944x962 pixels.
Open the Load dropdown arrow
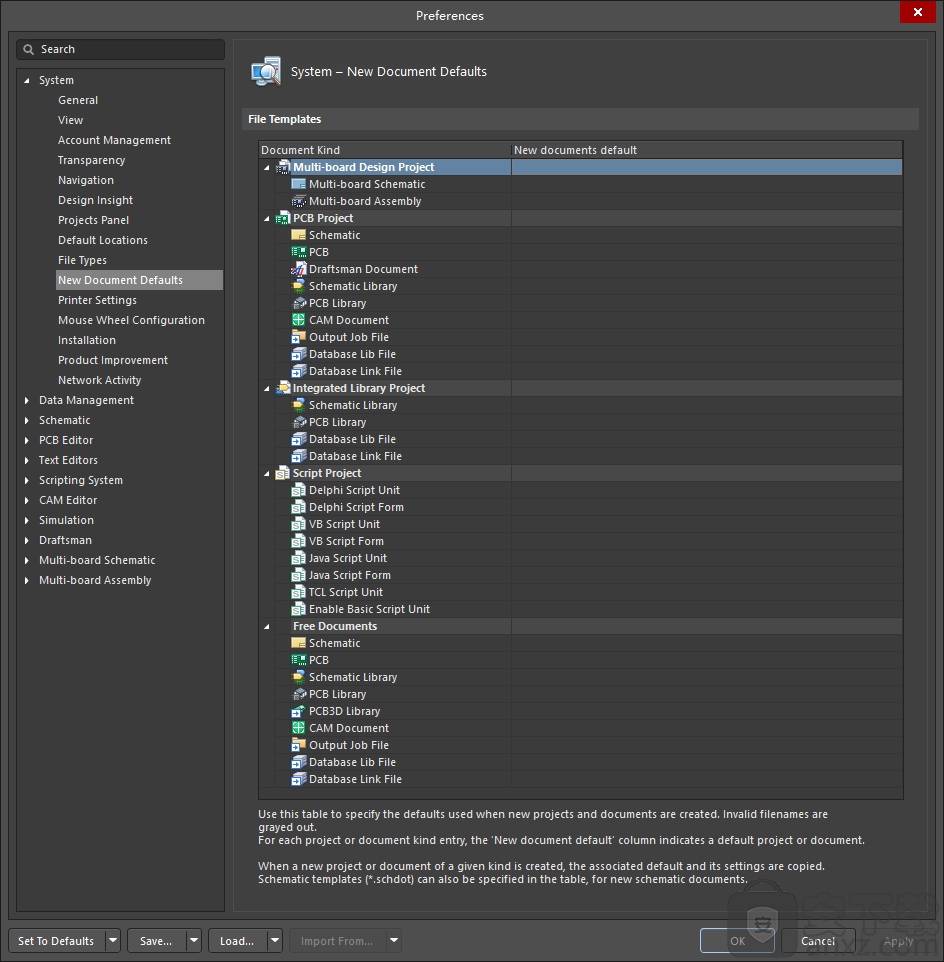[275, 941]
